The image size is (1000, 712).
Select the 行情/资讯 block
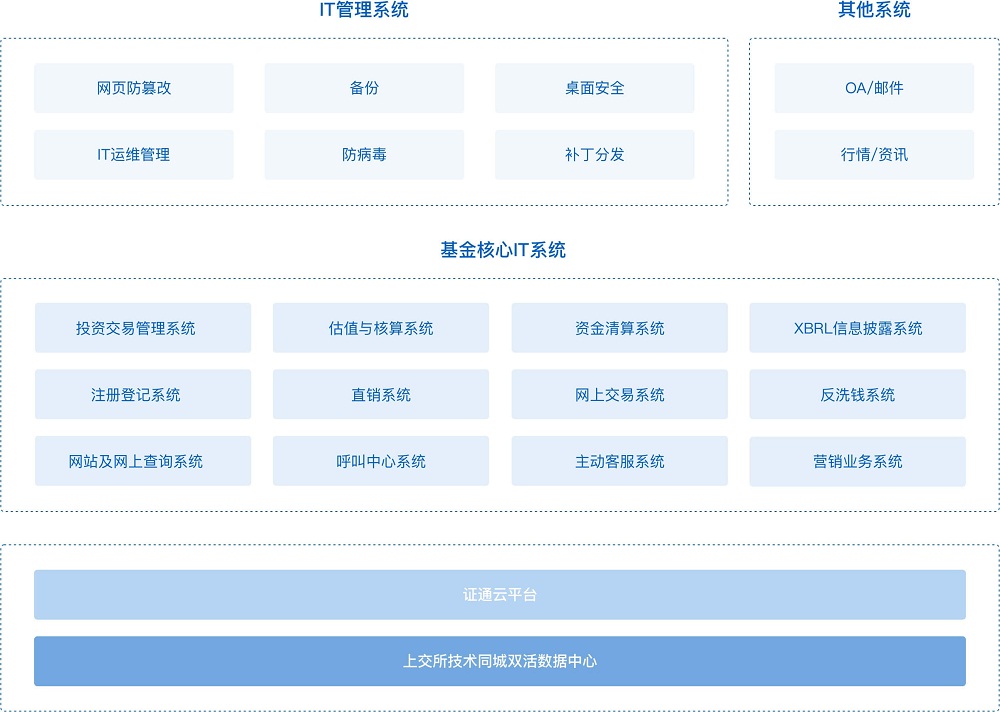coord(874,155)
